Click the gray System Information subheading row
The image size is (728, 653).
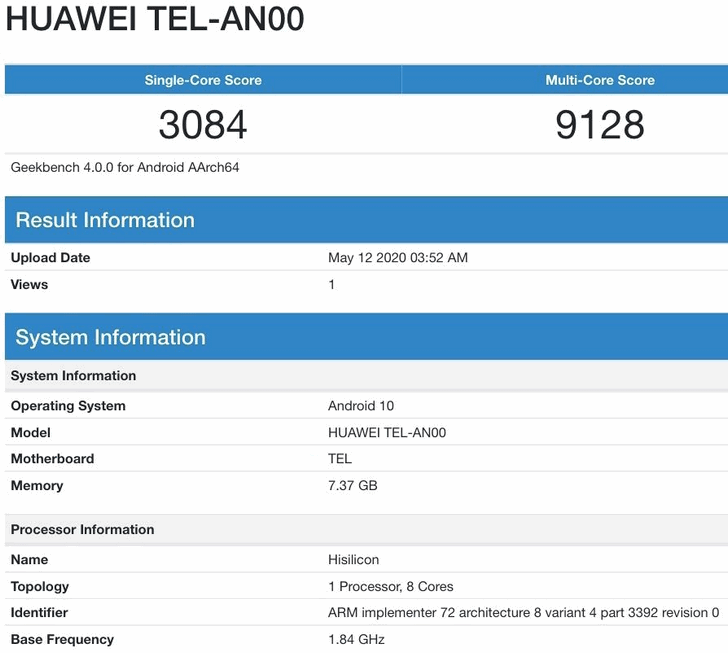pos(366,375)
